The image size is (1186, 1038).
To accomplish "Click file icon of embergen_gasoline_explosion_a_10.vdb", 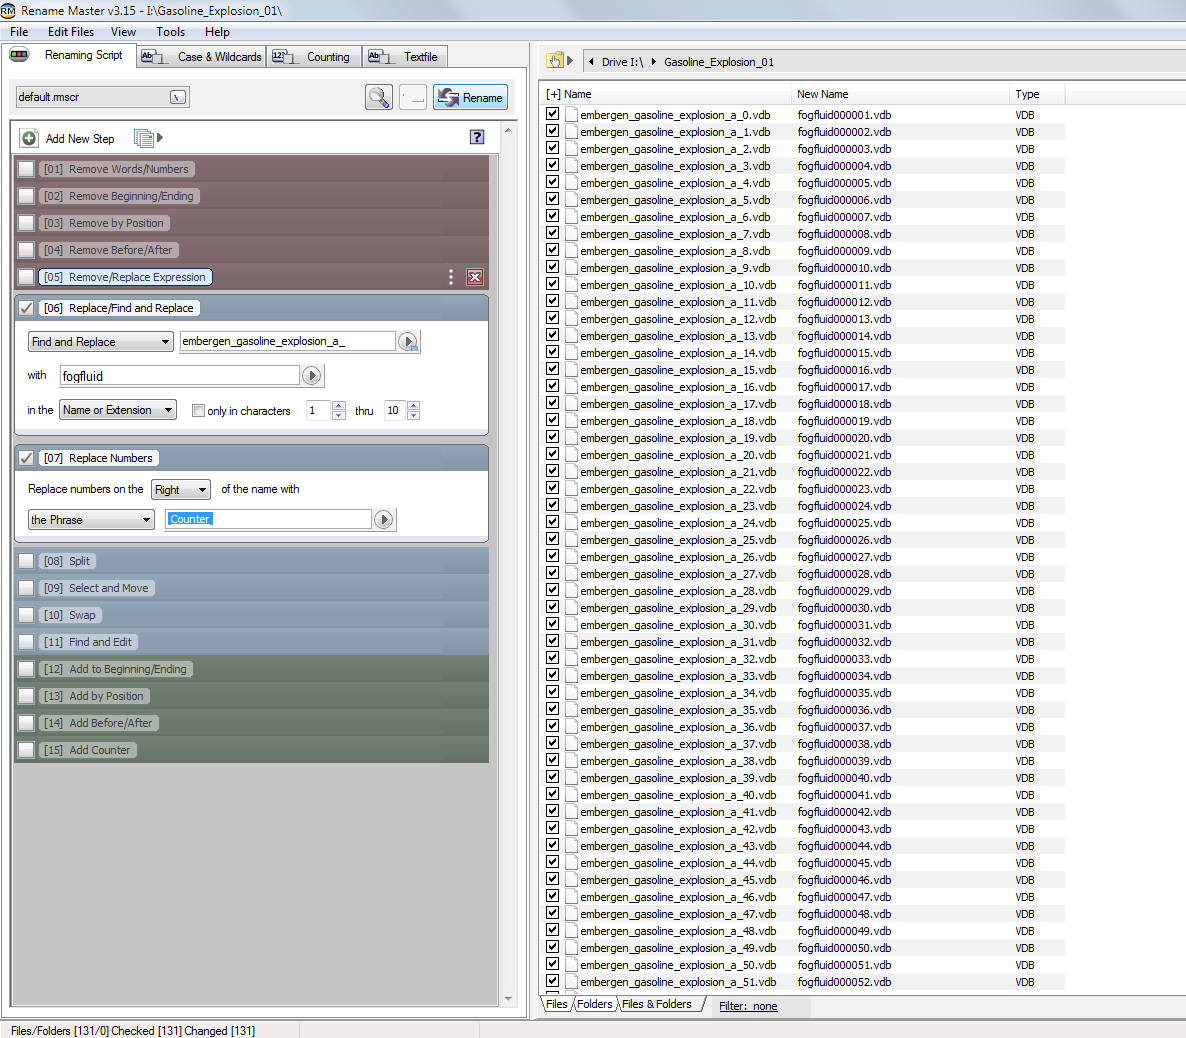I will (571, 285).
